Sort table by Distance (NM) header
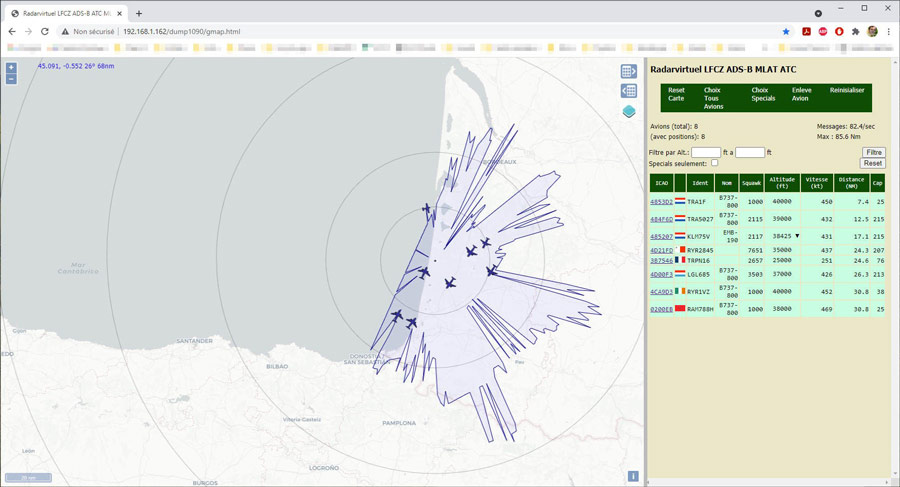Image resolution: width=900 pixels, height=487 pixels. coord(851,183)
